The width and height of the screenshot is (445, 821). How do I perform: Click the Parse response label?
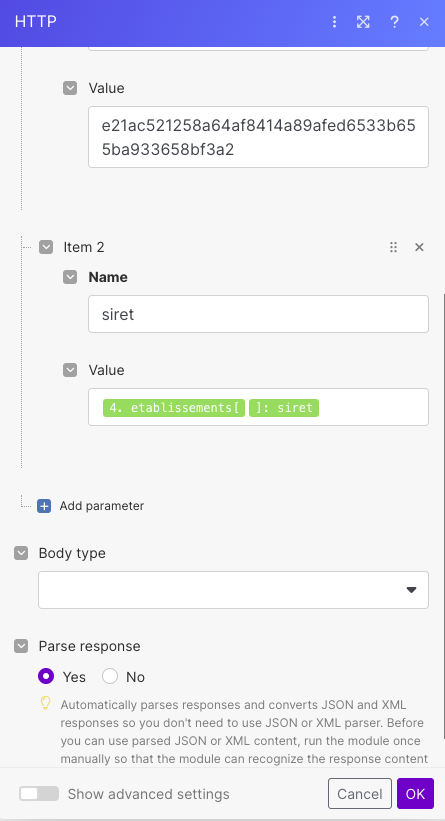[90, 647]
